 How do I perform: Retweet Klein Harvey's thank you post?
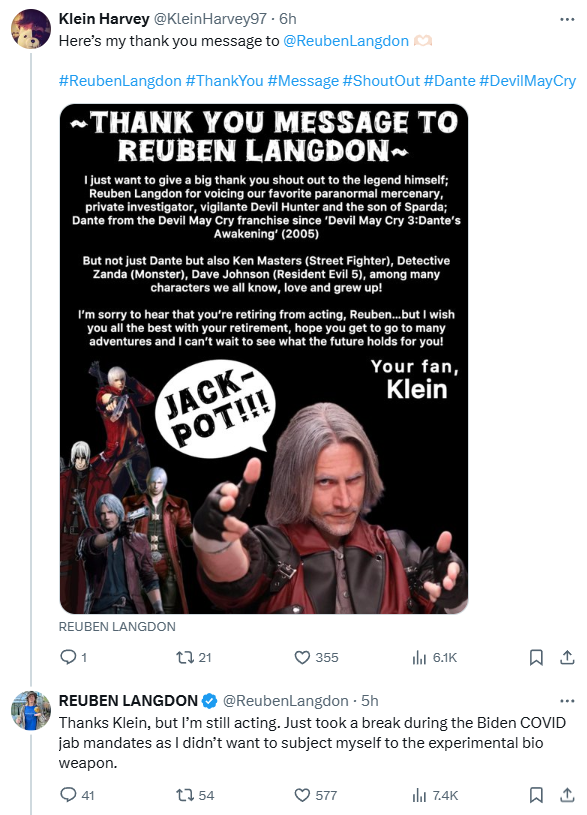click(193, 658)
